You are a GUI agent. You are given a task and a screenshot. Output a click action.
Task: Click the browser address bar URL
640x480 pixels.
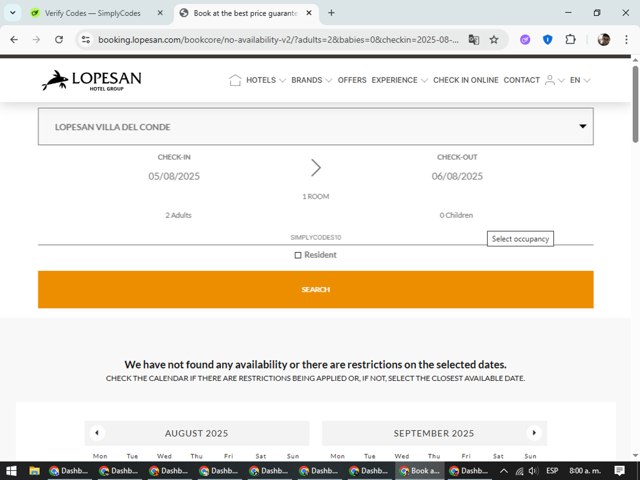pos(278,40)
